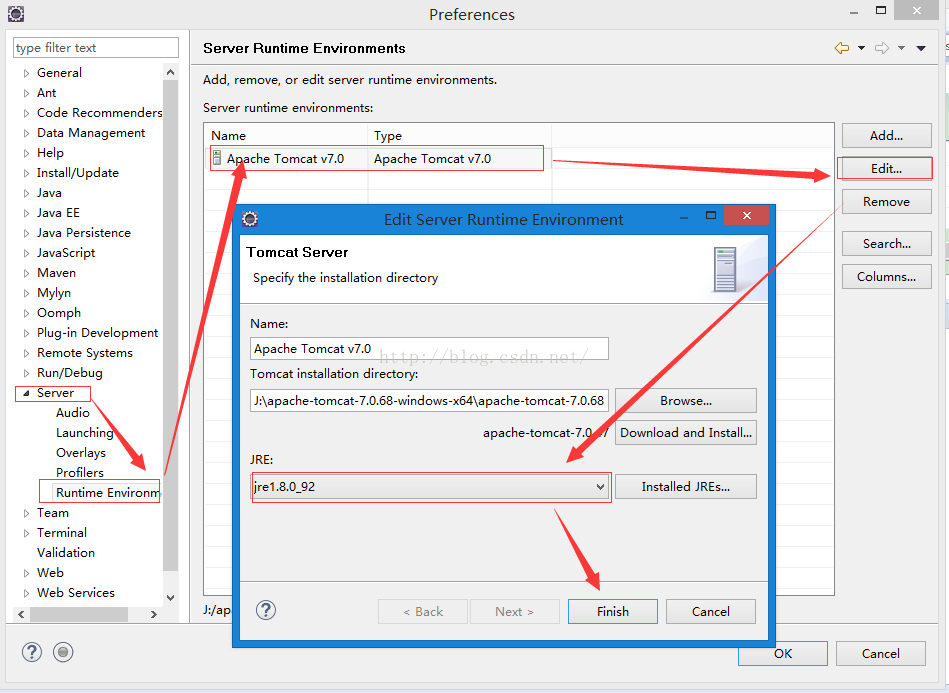Select Runtime Environments under Server
The height and width of the screenshot is (693, 949).
pyautogui.click(x=108, y=492)
